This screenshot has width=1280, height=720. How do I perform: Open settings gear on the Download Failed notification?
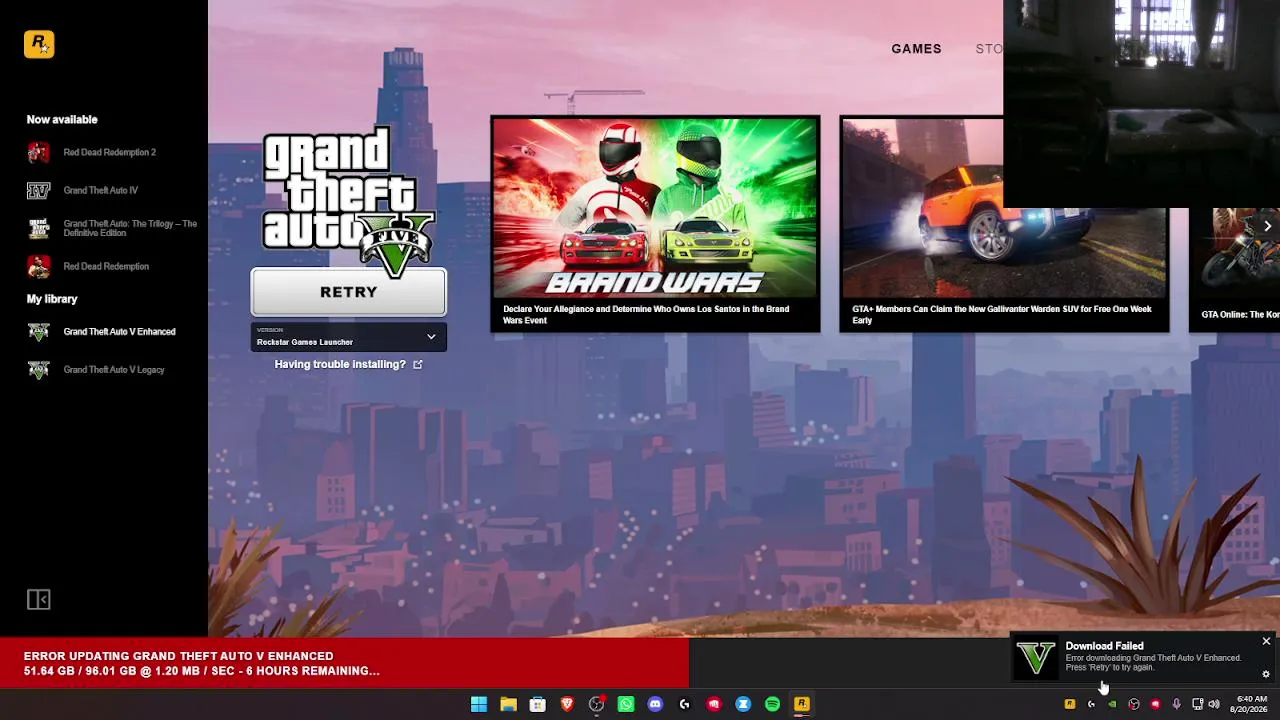(x=1266, y=674)
